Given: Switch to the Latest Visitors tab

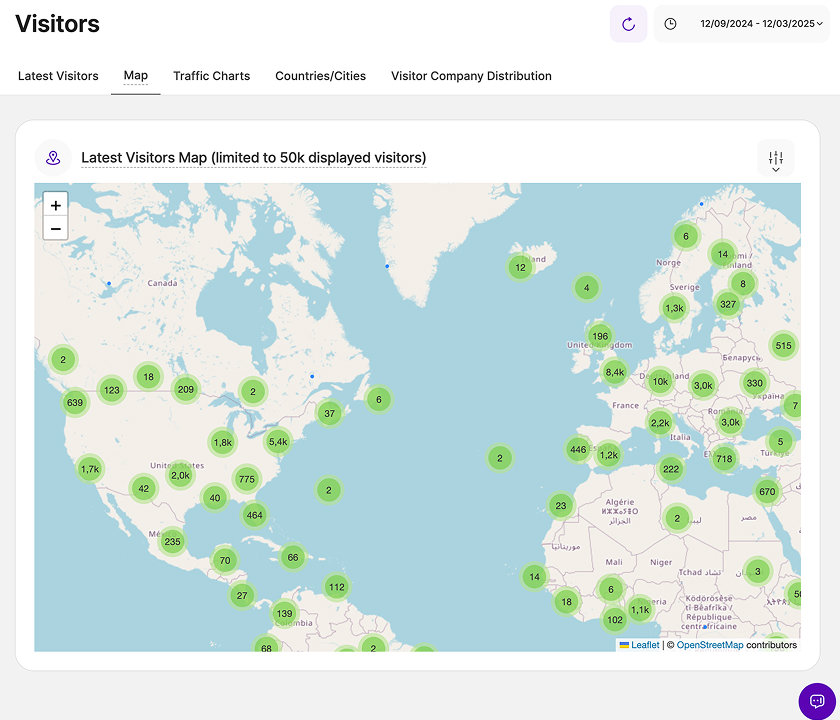Looking at the screenshot, I should (x=58, y=76).
